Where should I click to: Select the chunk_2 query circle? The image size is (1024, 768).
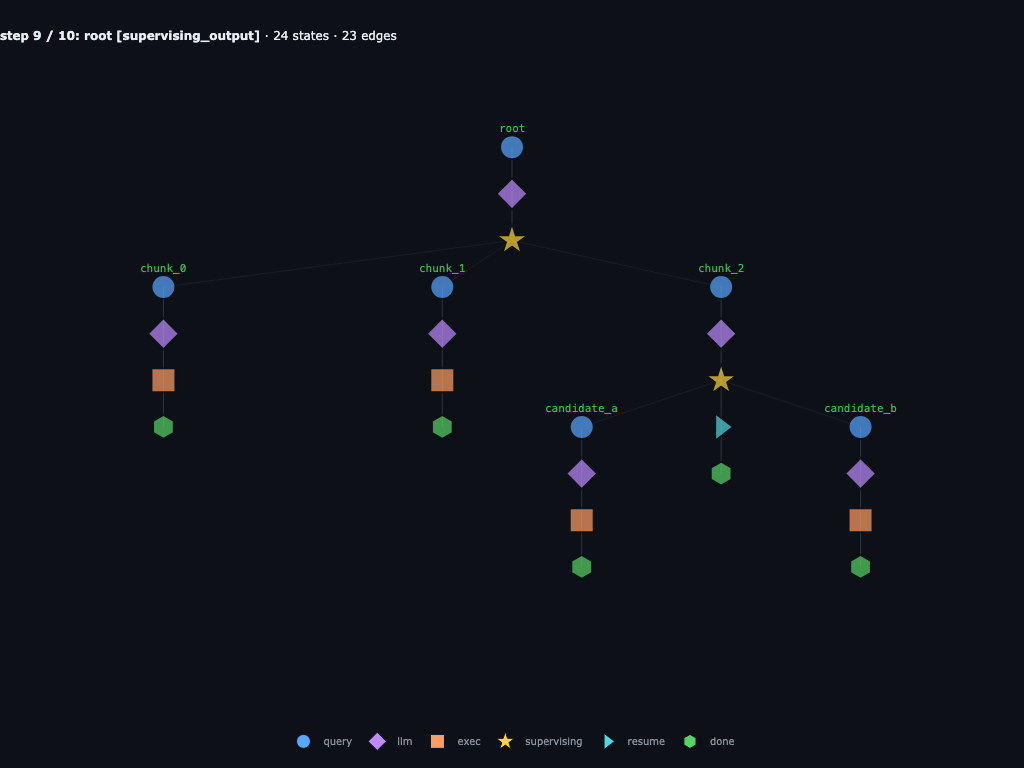coord(721,287)
